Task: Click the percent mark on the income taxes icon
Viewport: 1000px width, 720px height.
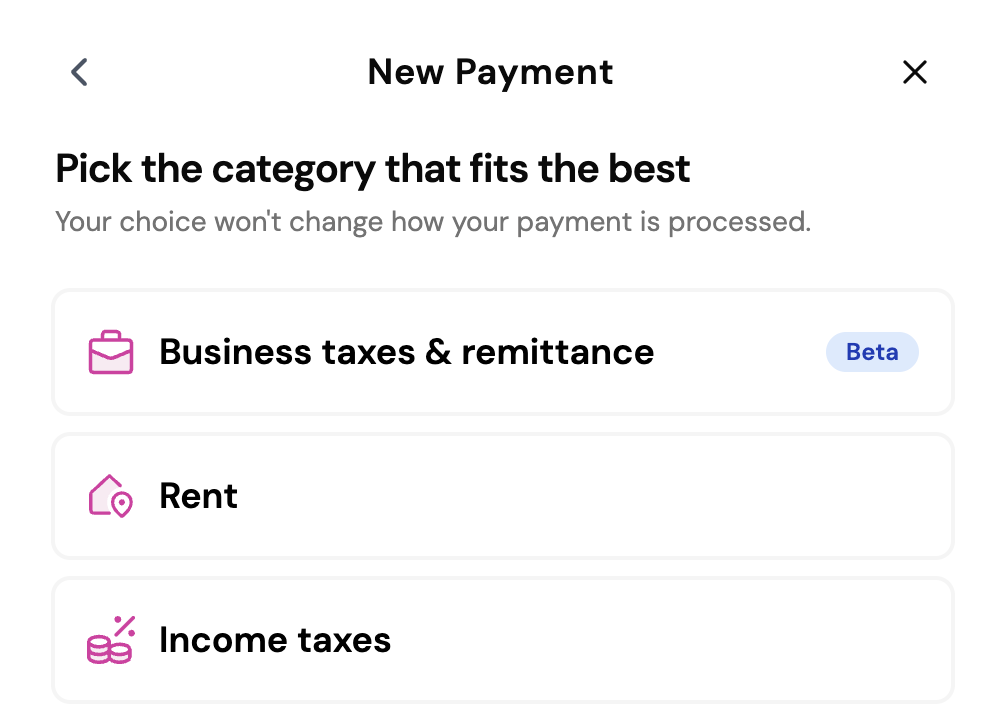Action: point(122,625)
